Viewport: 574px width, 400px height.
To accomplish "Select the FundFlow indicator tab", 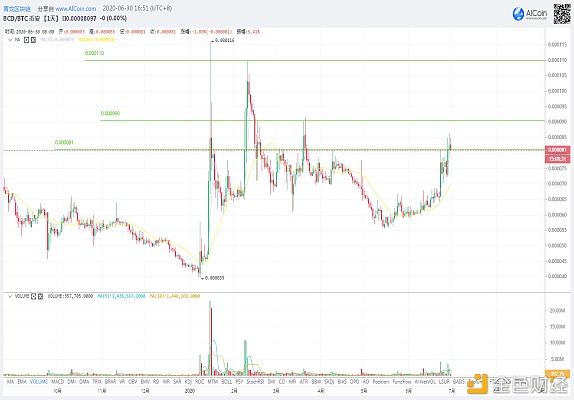I will (x=402, y=382).
